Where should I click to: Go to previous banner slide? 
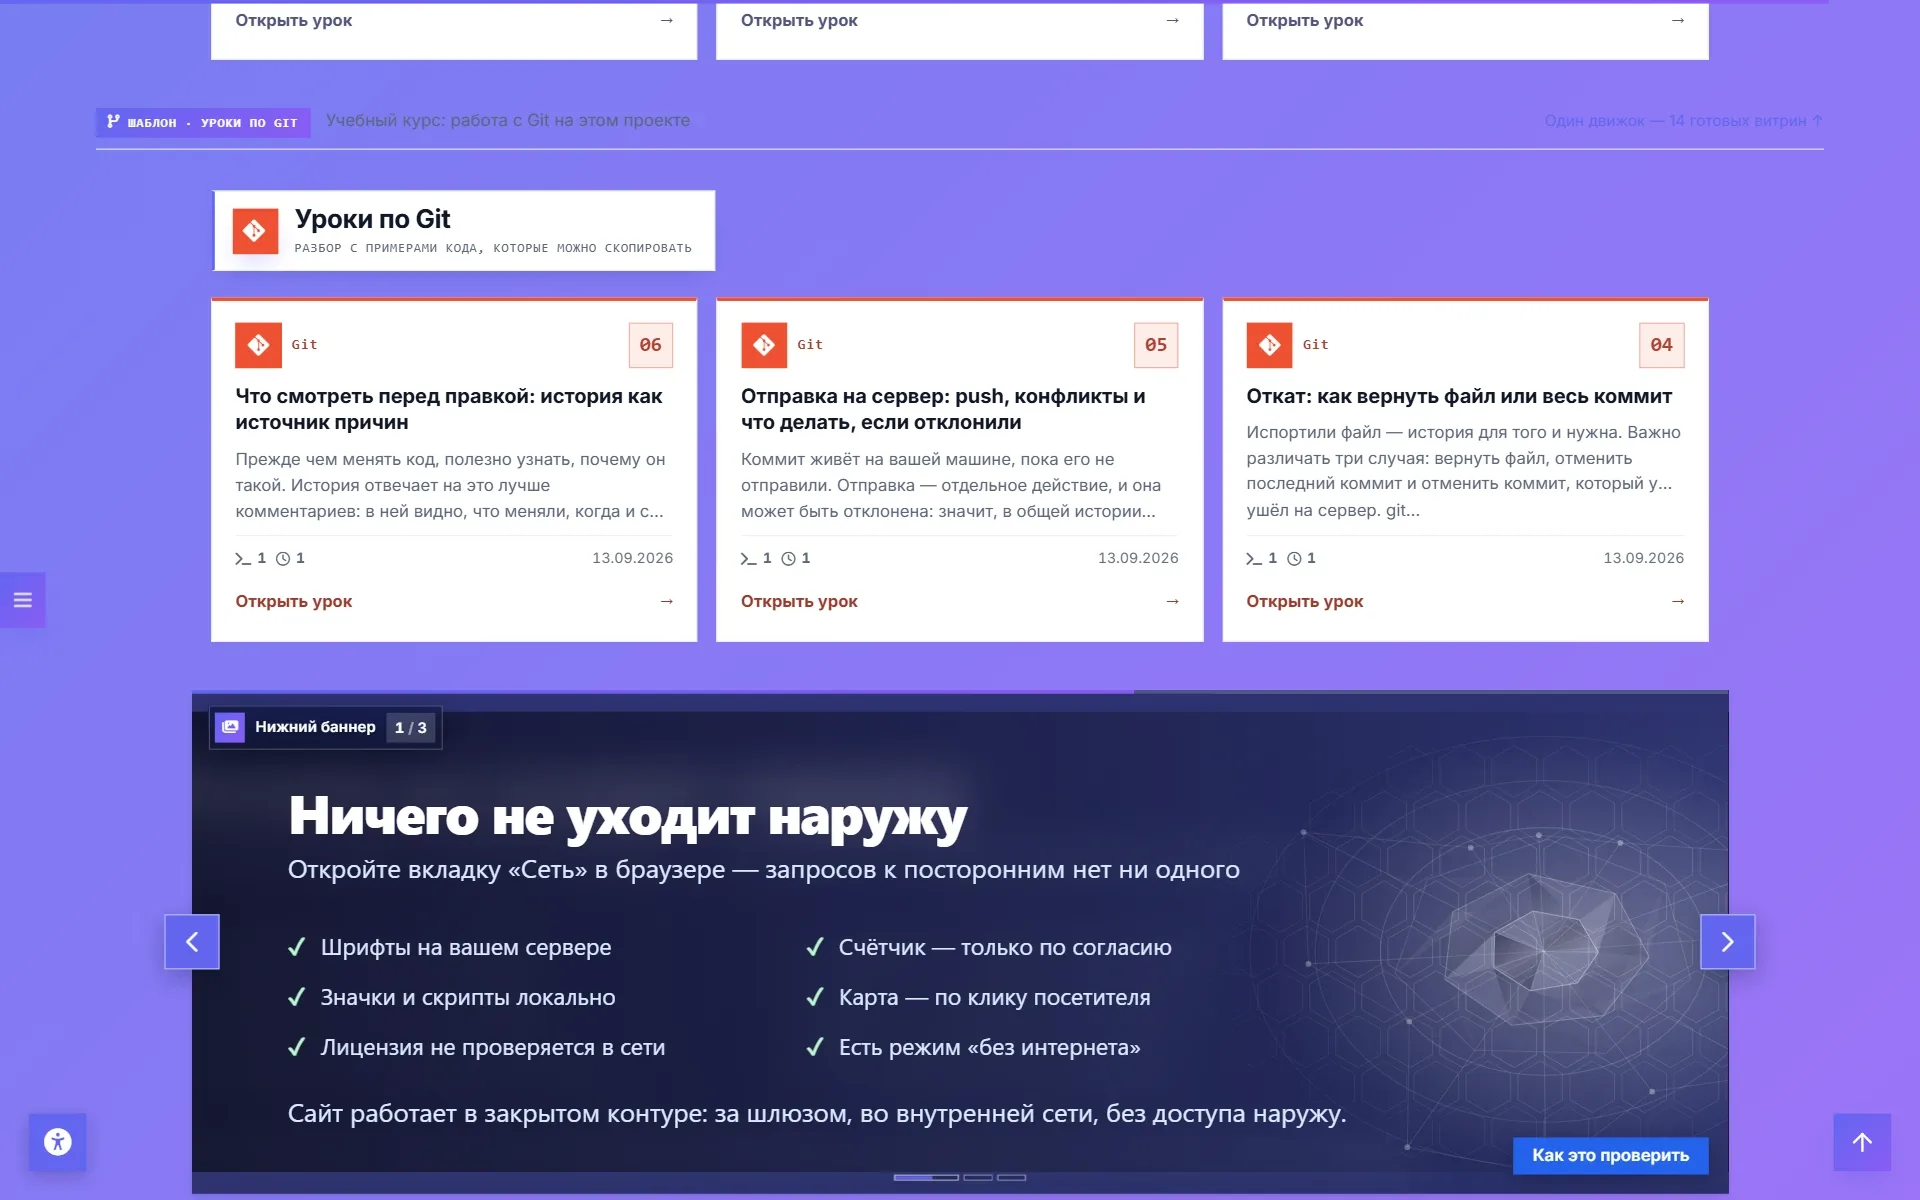point(192,942)
